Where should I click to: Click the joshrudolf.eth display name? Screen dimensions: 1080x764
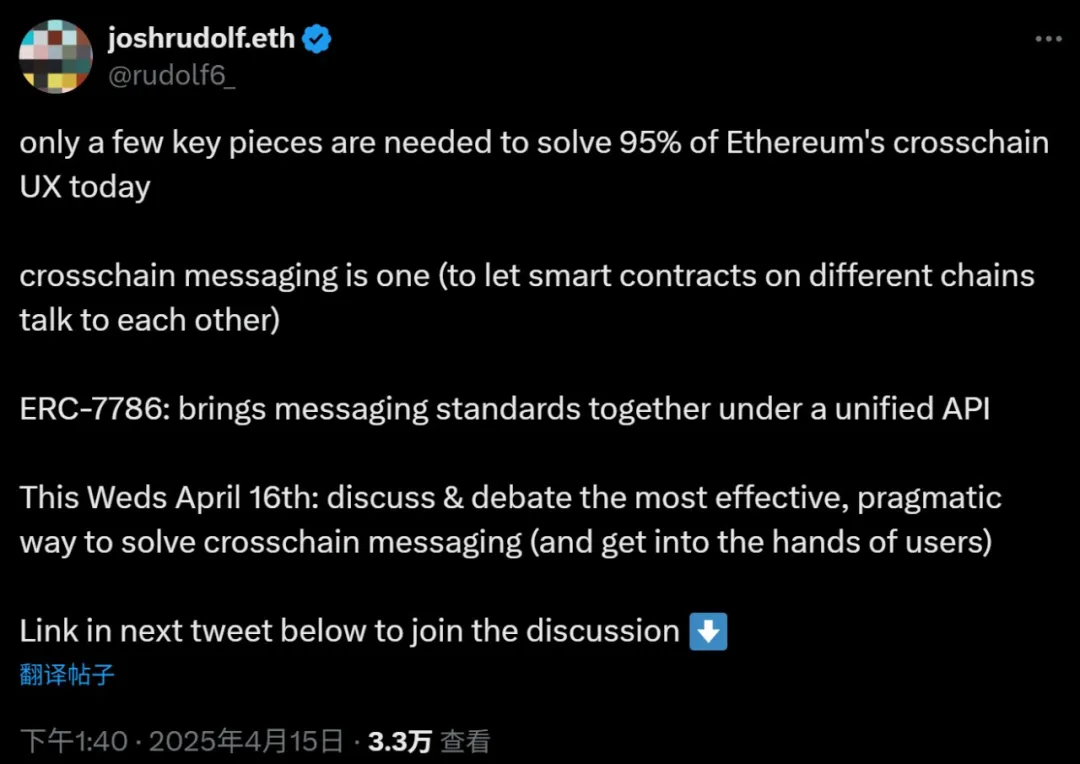(x=201, y=39)
